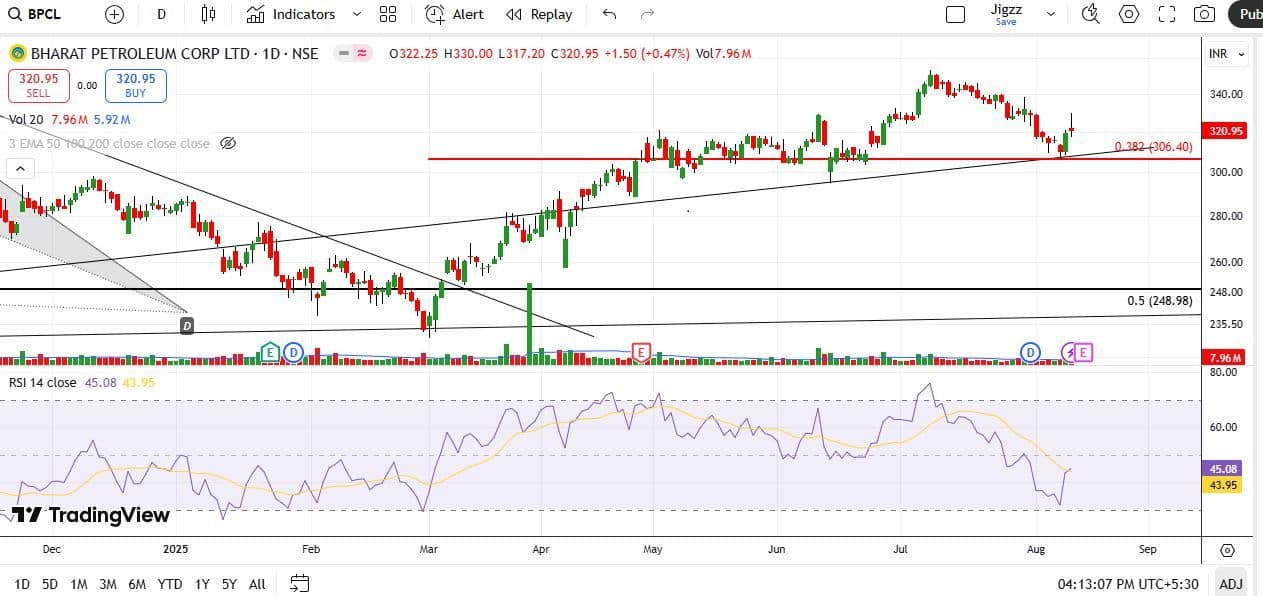Image resolution: width=1263 pixels, height=596 pixels.
Task: Click the compare/add symbol plus icon
Action: coord(115,14)
